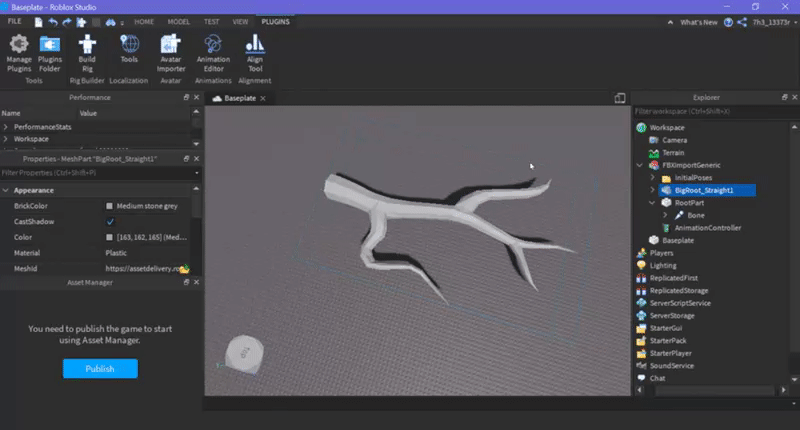Viewport: 800px width, 430px height.
Task: Click the Color property swatch
Action: coord(109,237)
